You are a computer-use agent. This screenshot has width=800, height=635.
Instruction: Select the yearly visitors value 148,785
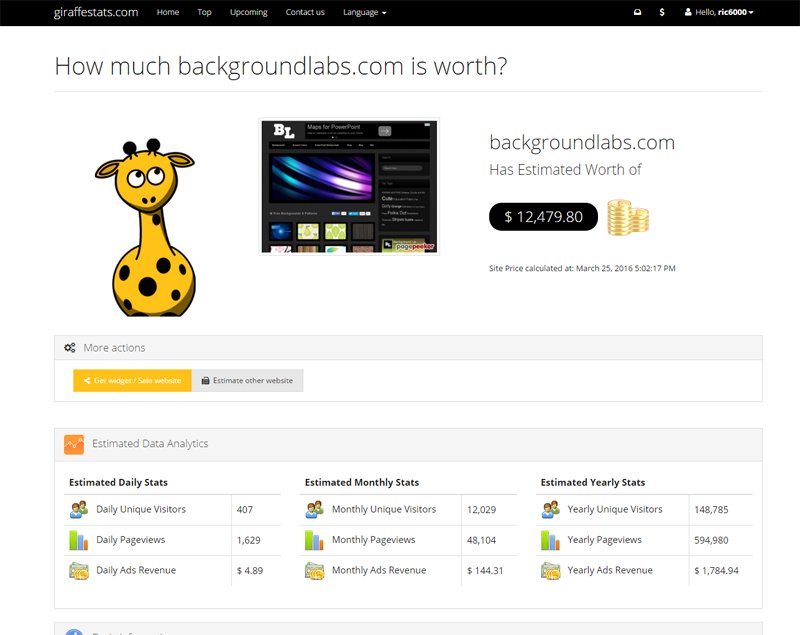pyautogui.click(x=711, y=510)
